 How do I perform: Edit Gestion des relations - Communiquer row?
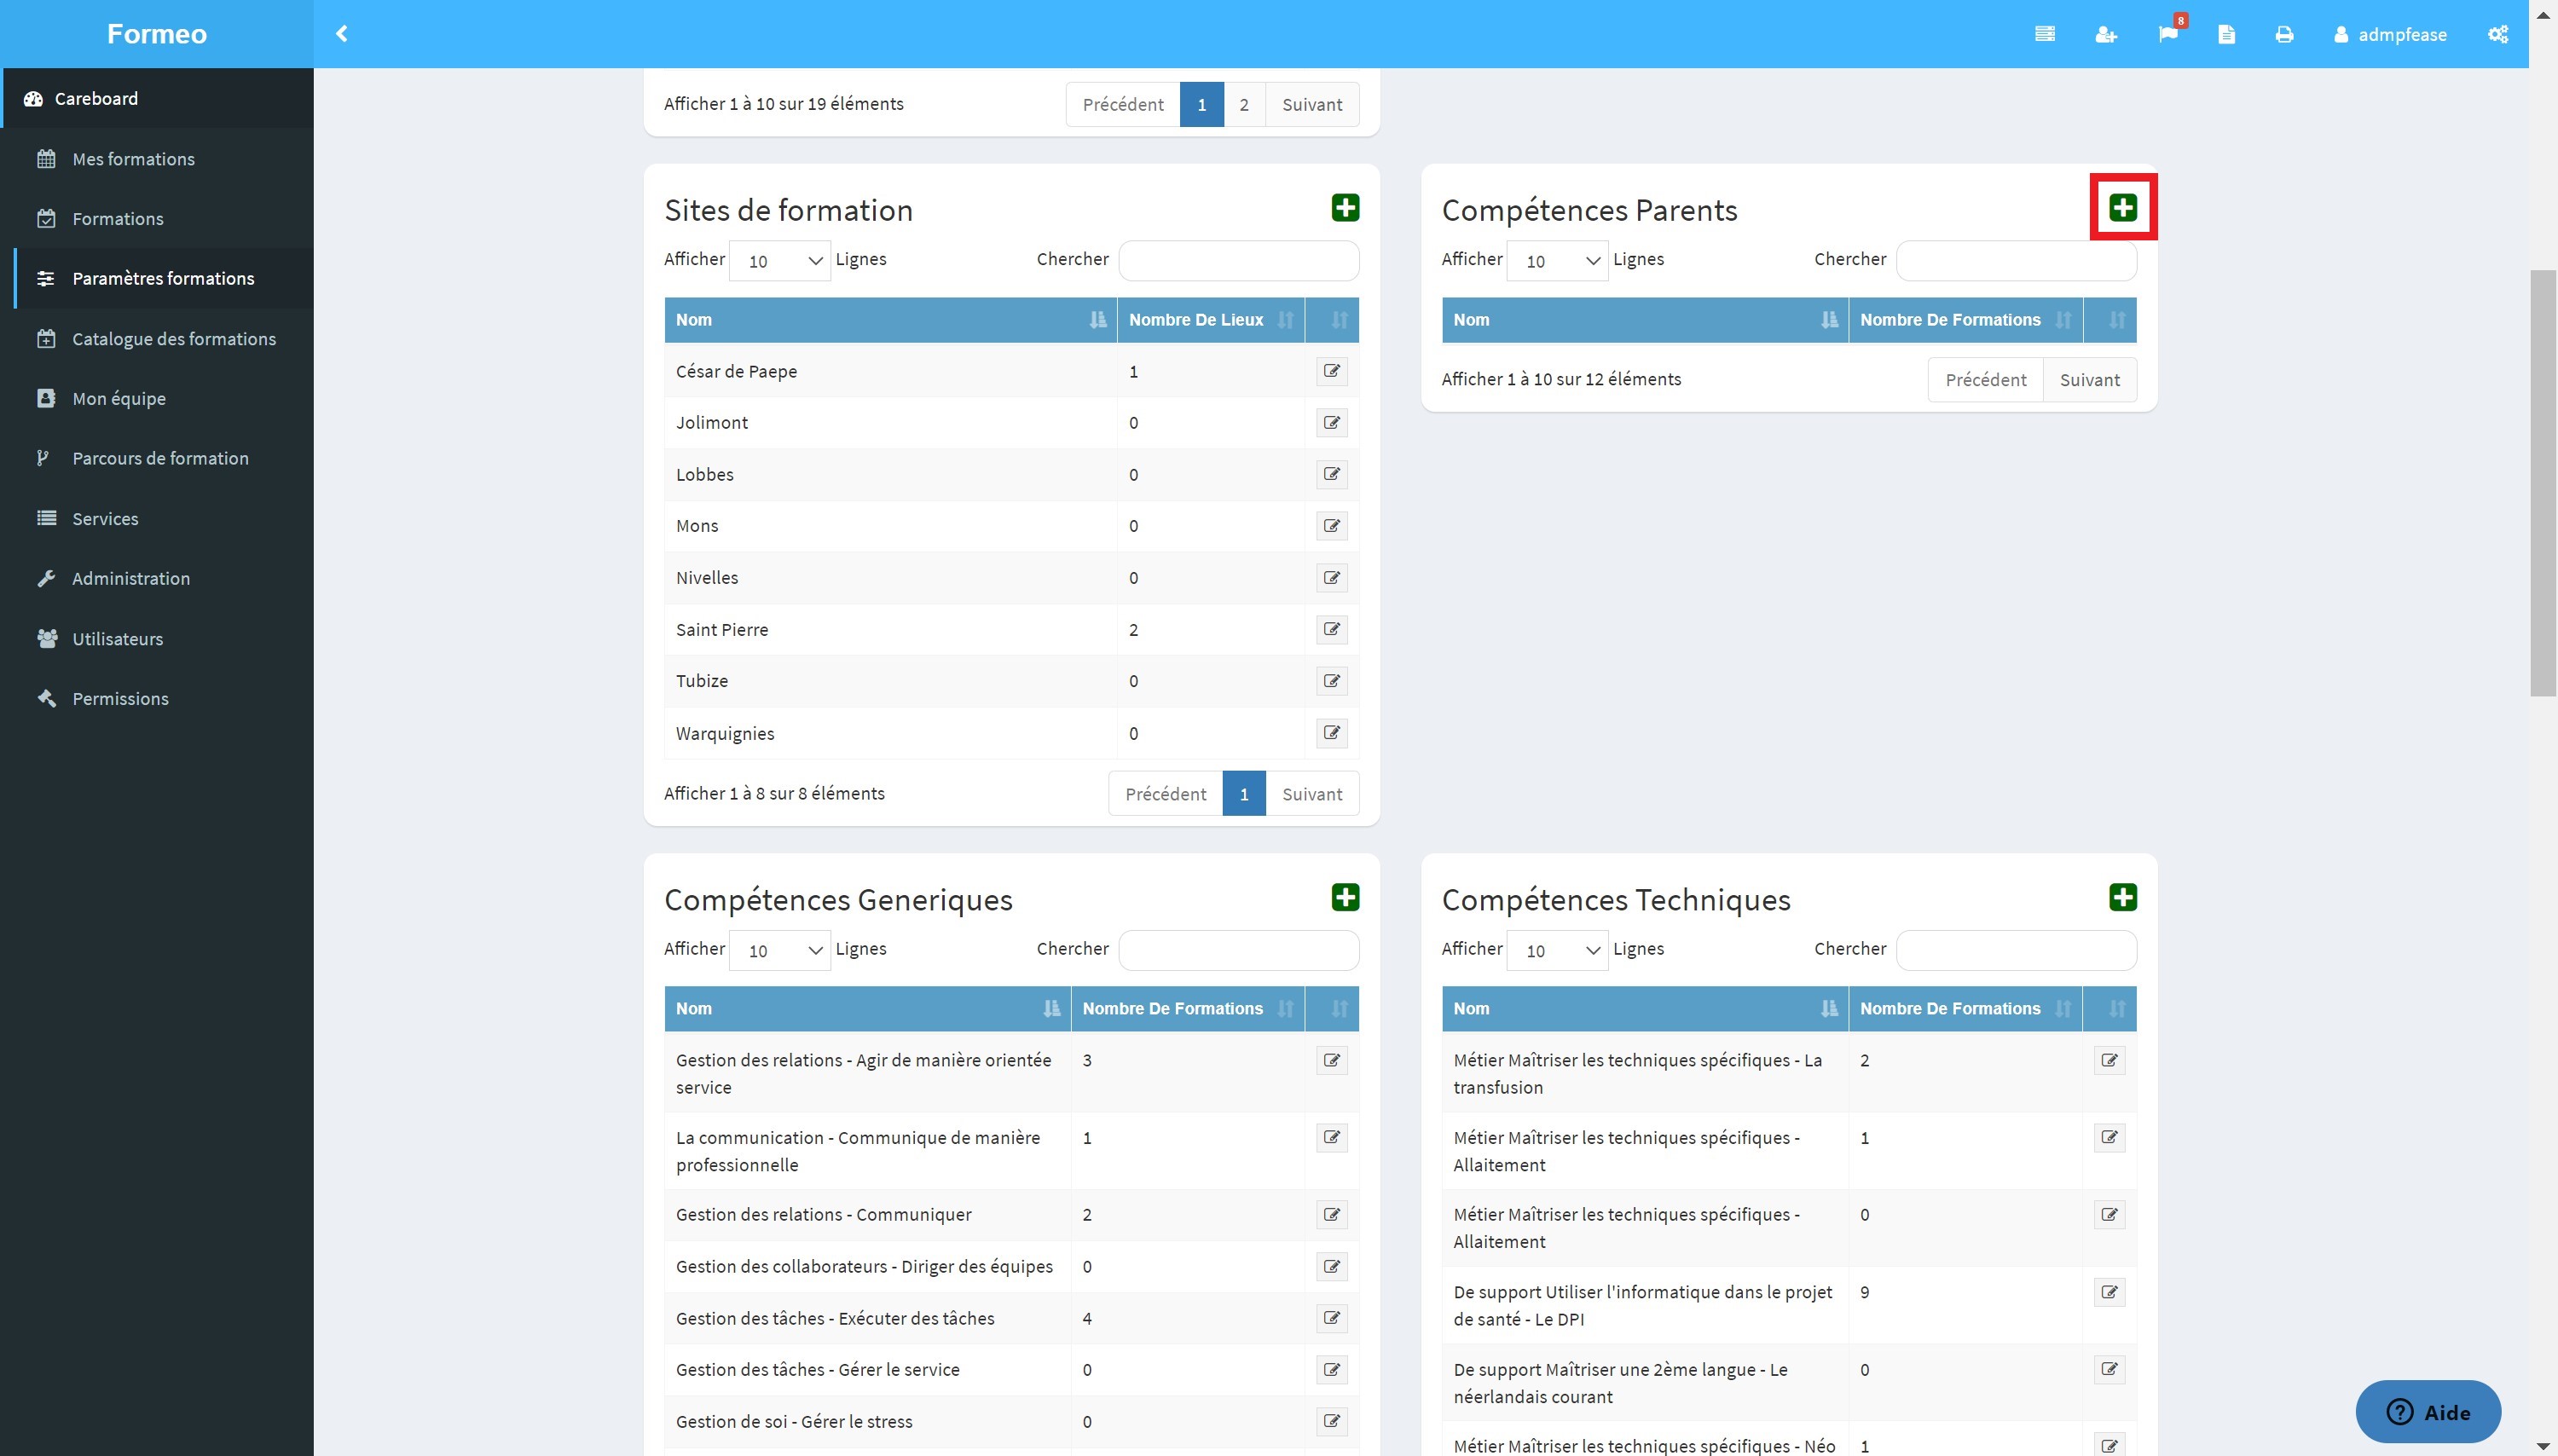point(1332,1215)
